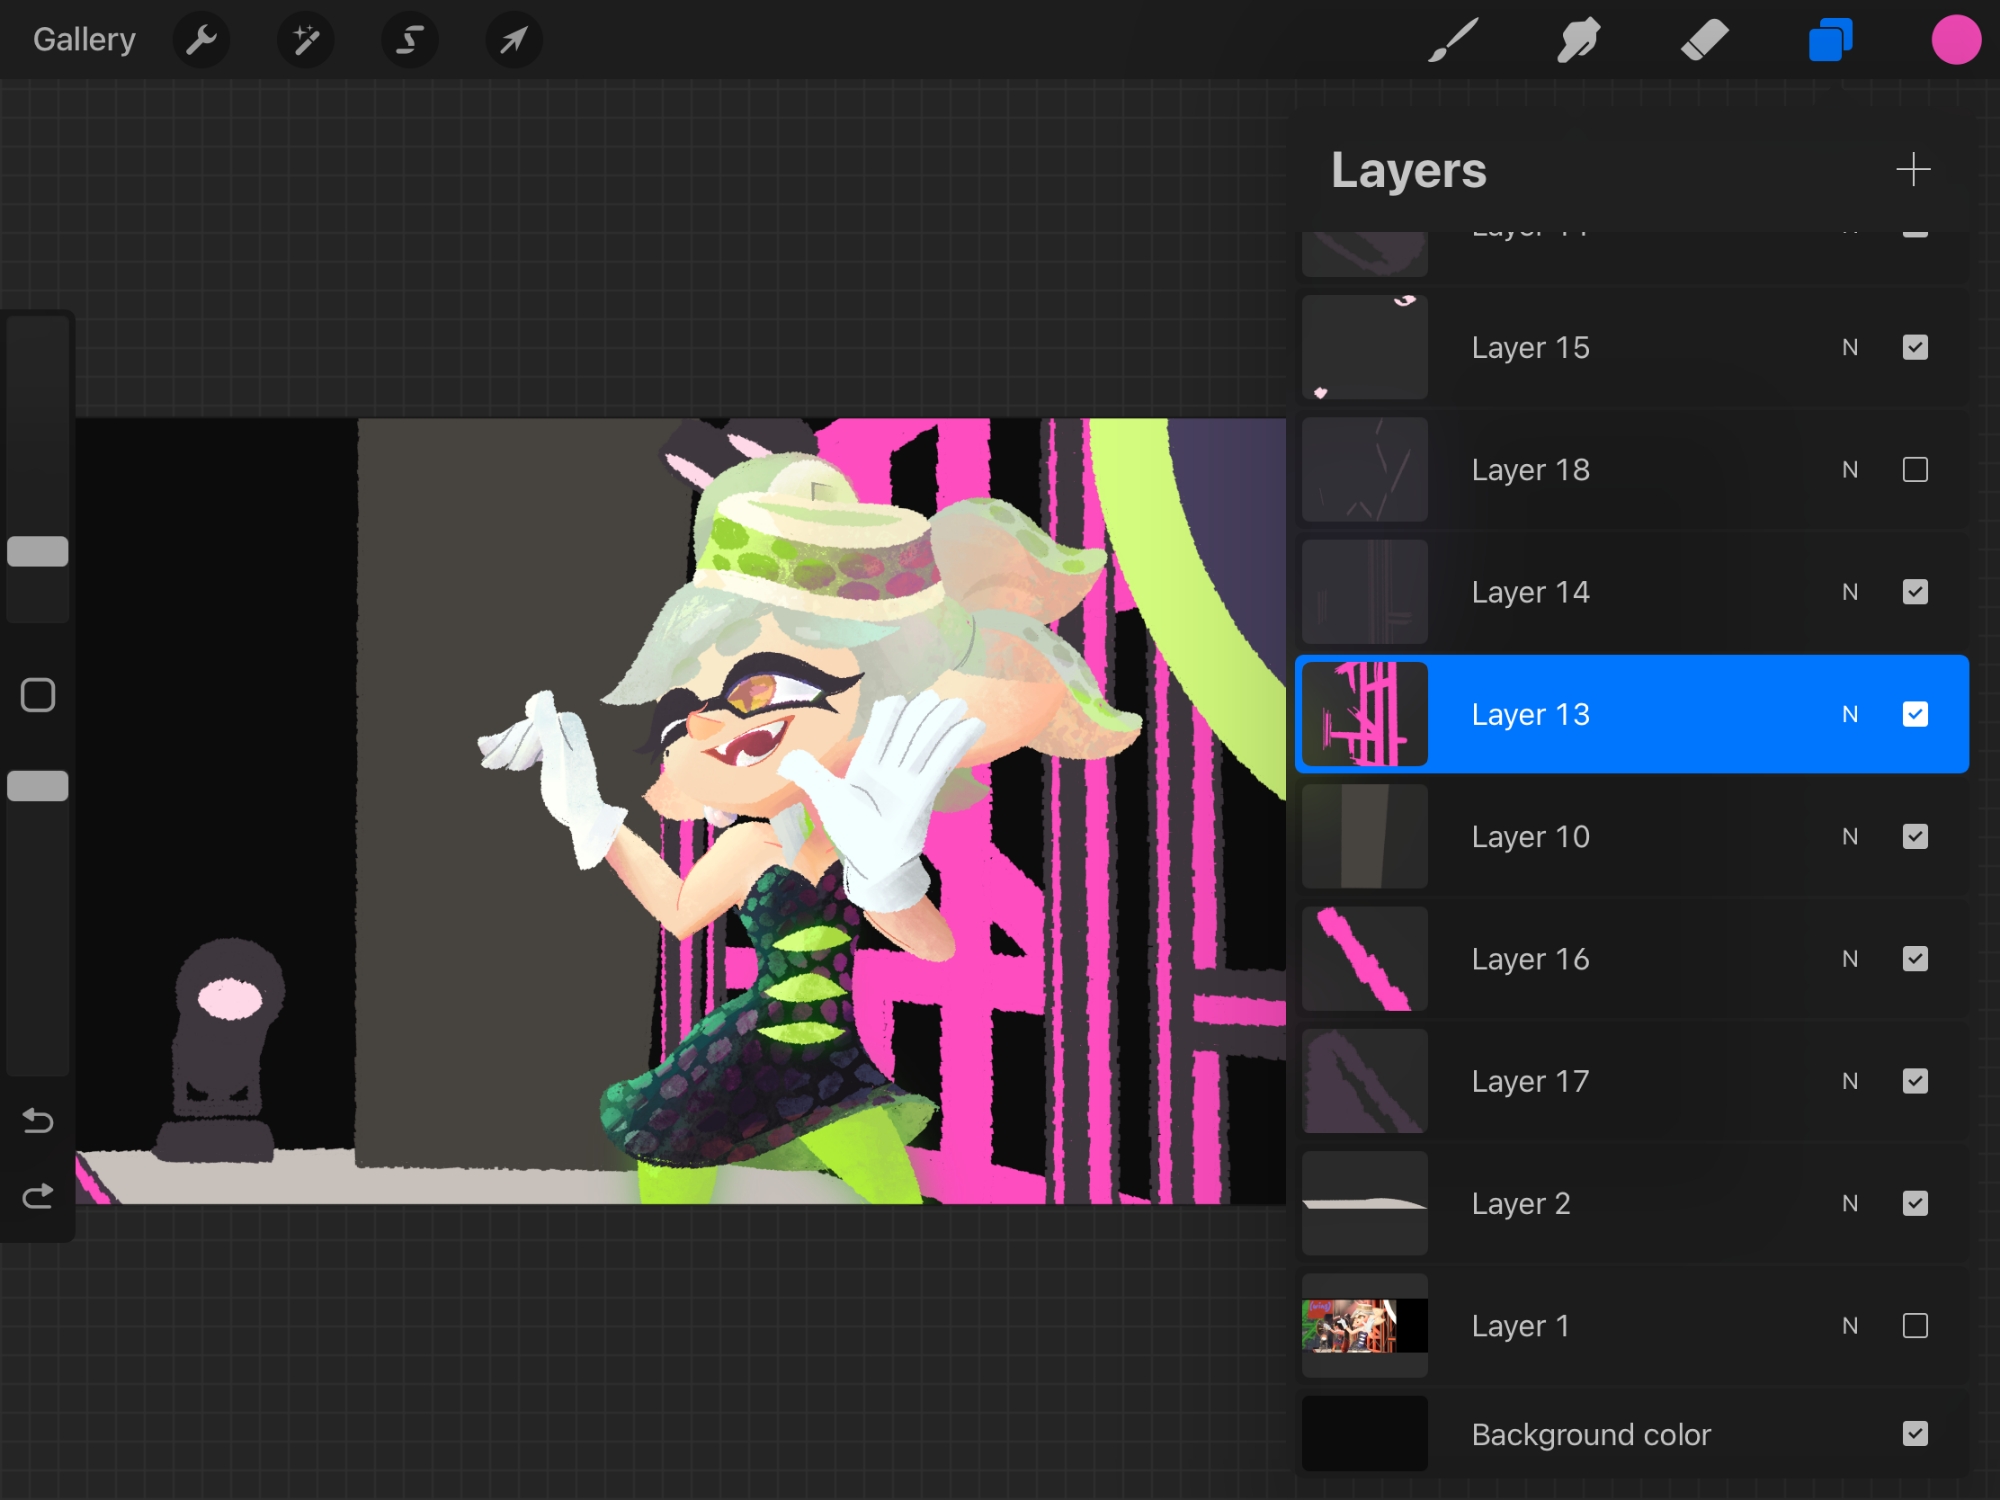Enable visibility of Layer 1
Image resolution: width=2000 pixels, height=1500 pixels.
coord(1915,1326)
